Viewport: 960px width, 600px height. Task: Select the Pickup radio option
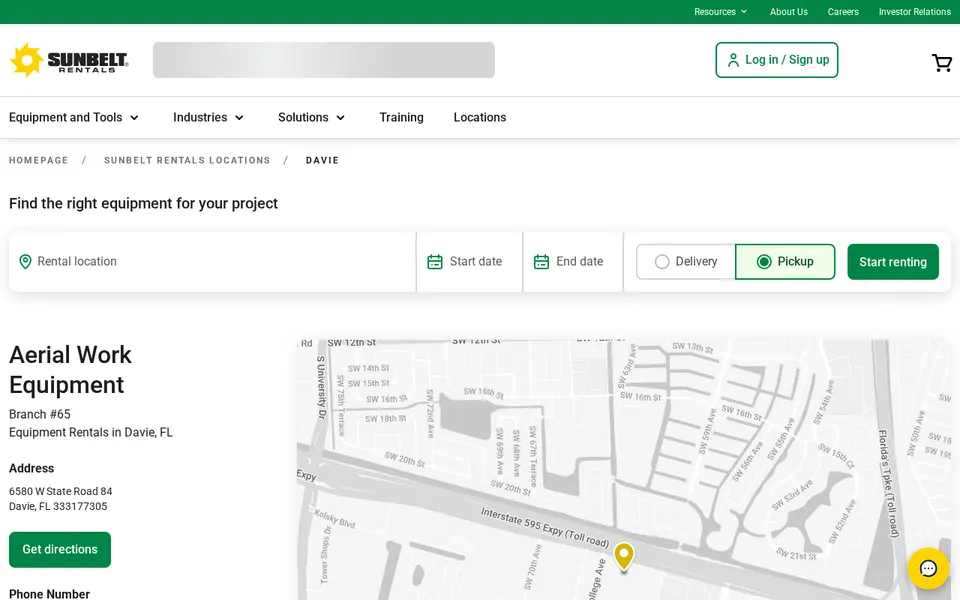[785, 262]
